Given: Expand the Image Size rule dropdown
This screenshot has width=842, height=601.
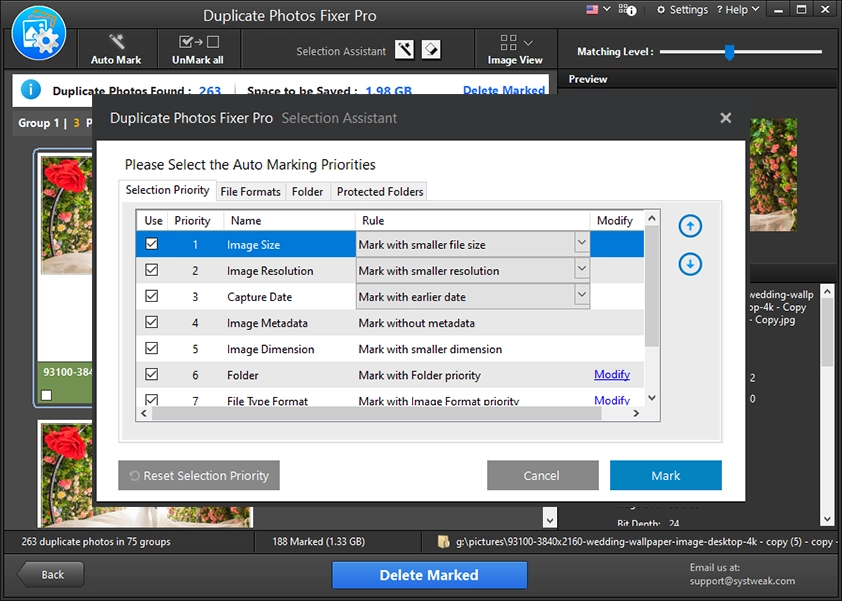Looking at the screenshot, I should (582, 243).
